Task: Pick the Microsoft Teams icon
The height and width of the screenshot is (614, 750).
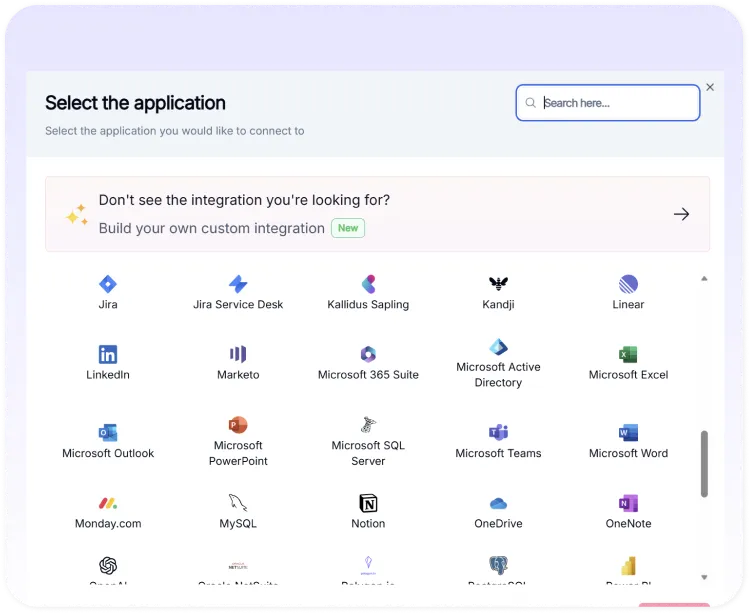Action: pos(498,432)
